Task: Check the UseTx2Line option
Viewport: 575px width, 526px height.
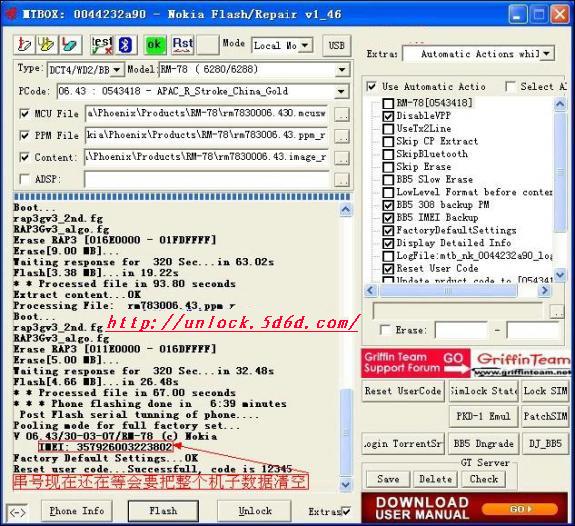Action: click(388, 129)
